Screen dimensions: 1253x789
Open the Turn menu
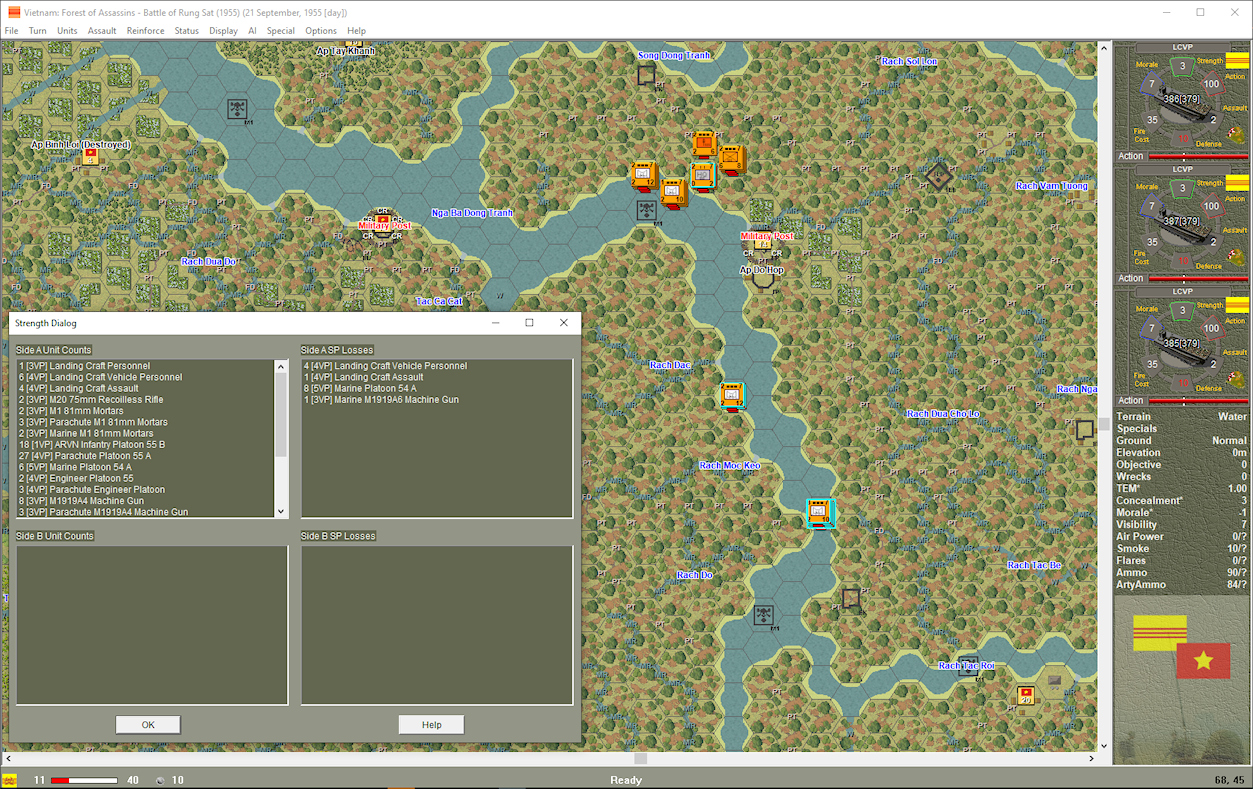[x=38, y=31]
